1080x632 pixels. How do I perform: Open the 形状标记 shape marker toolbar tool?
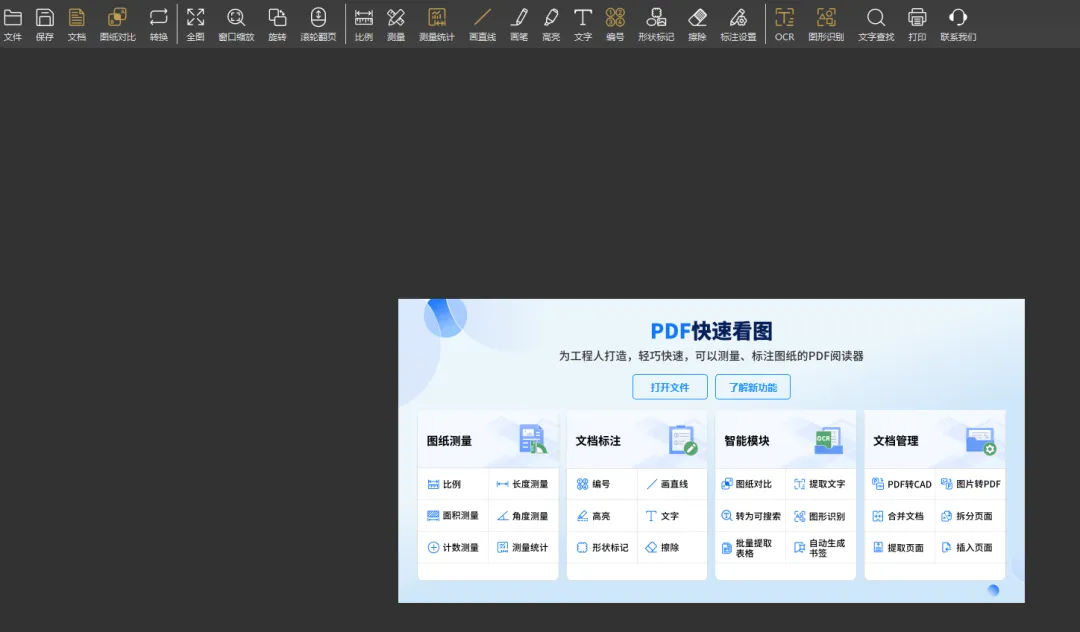point(656,24)
